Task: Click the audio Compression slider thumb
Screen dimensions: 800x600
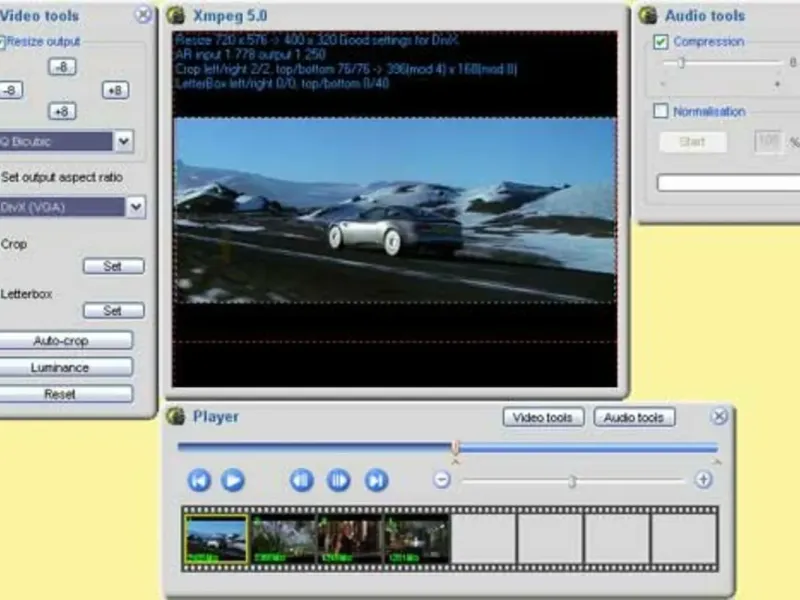Action: click(x=681, y=63)
